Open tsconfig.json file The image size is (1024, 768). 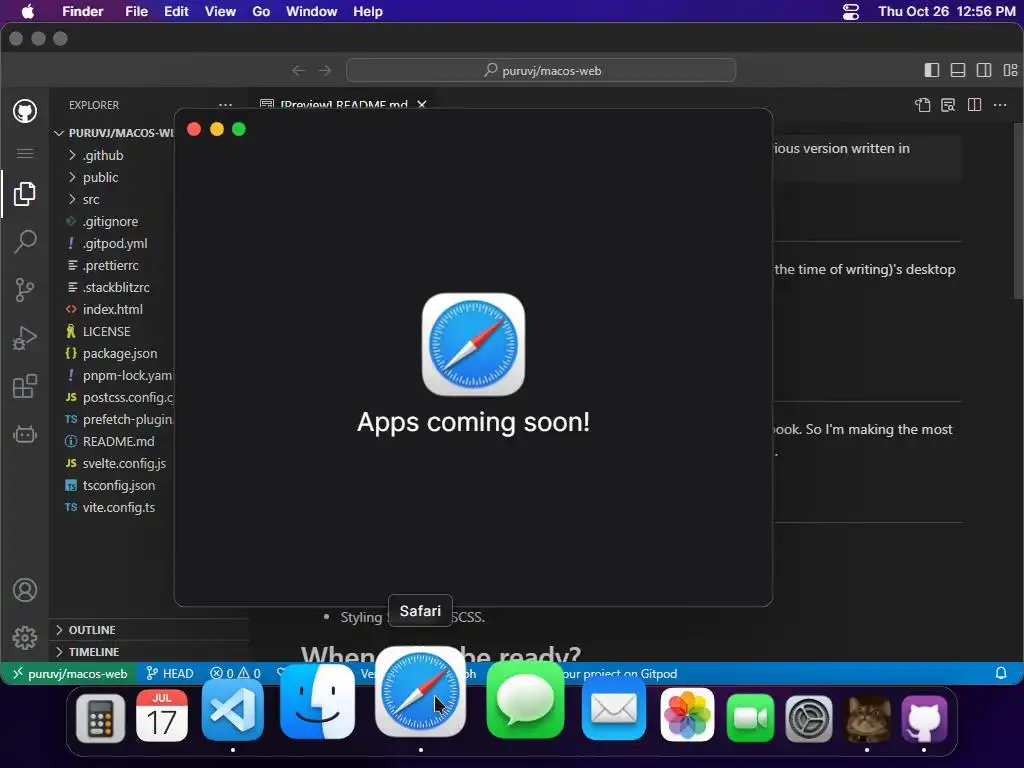tap(113, 485)
